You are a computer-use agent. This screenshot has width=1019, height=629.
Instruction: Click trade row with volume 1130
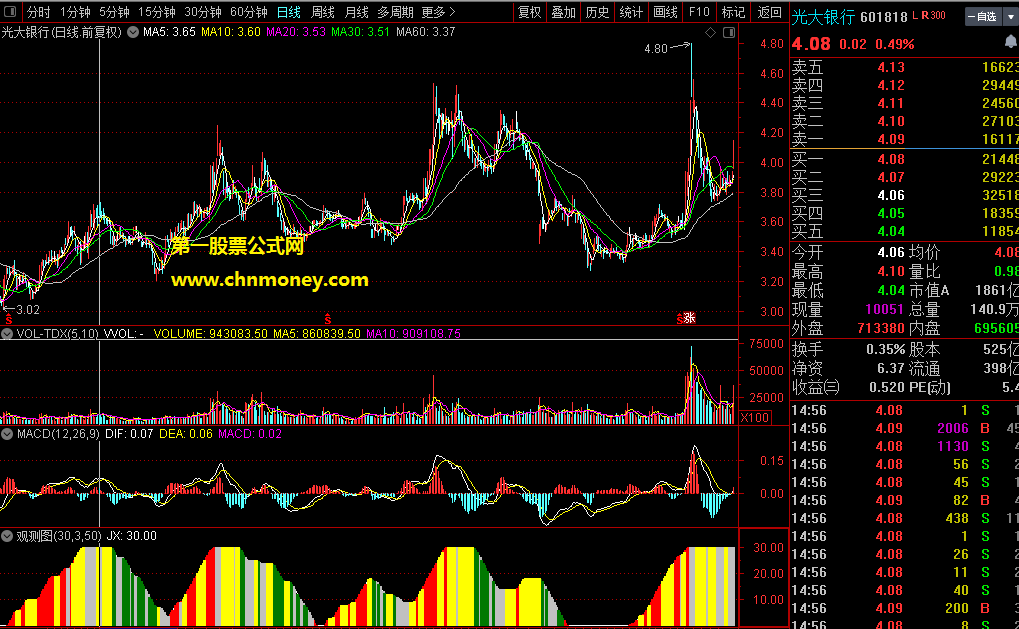[x=905, y=446]
